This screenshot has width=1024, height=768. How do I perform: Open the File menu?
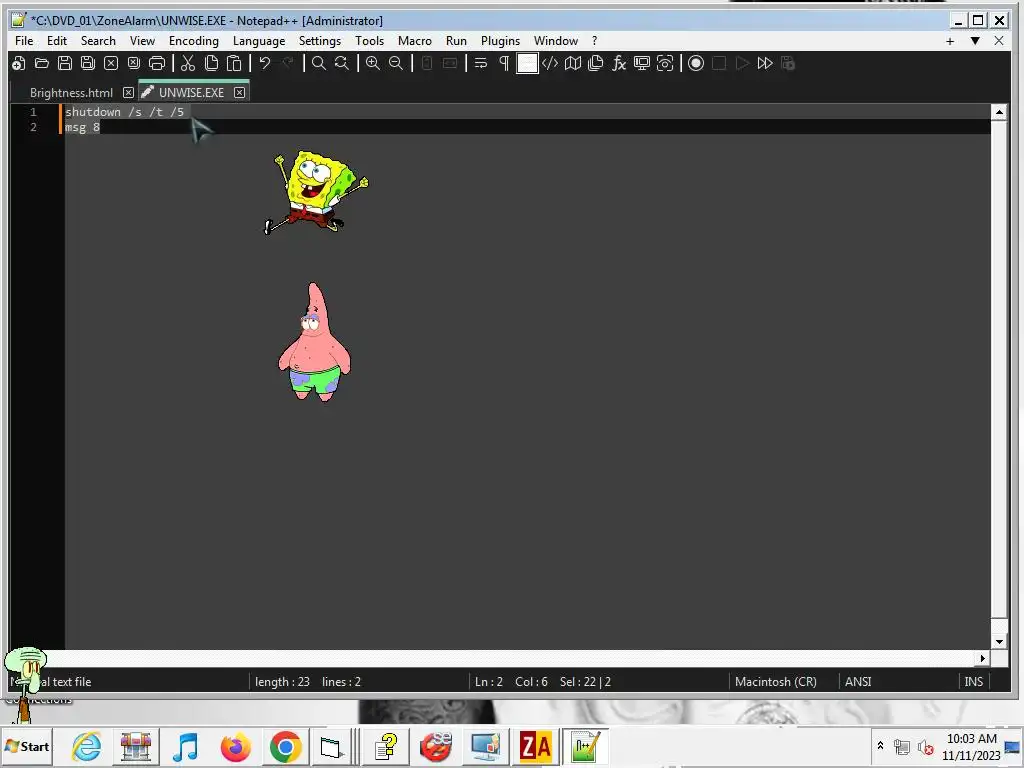[24, 40]
